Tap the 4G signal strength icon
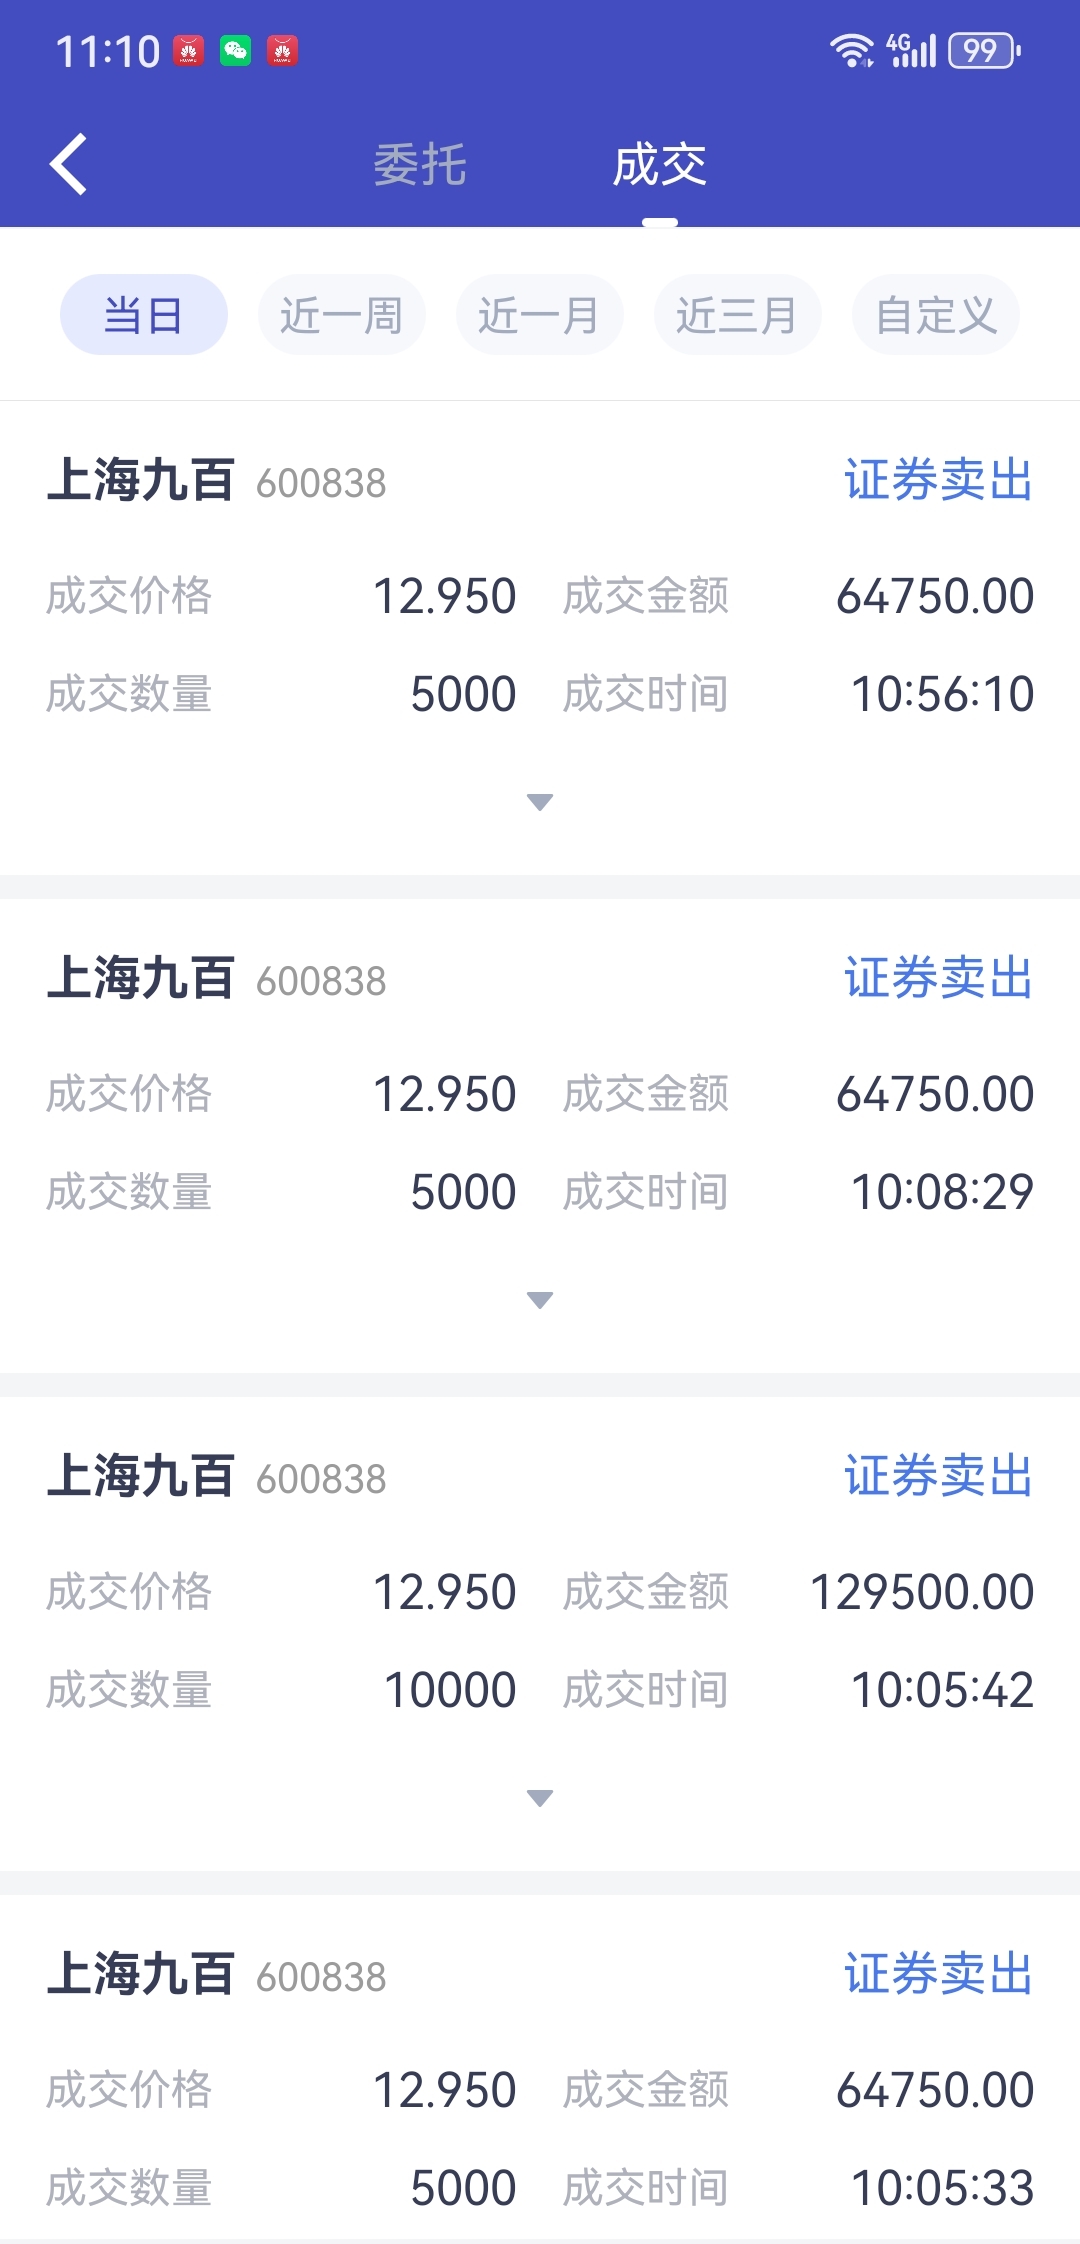Screen dimensions: 1080x2244 (911, 50)
